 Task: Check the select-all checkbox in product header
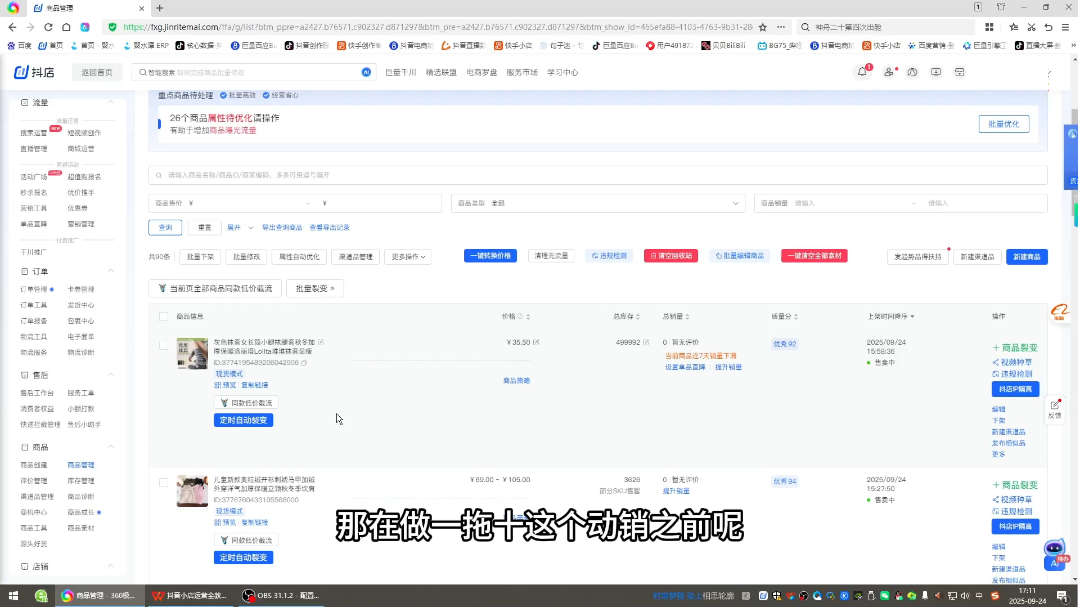(x=163, y=316)
